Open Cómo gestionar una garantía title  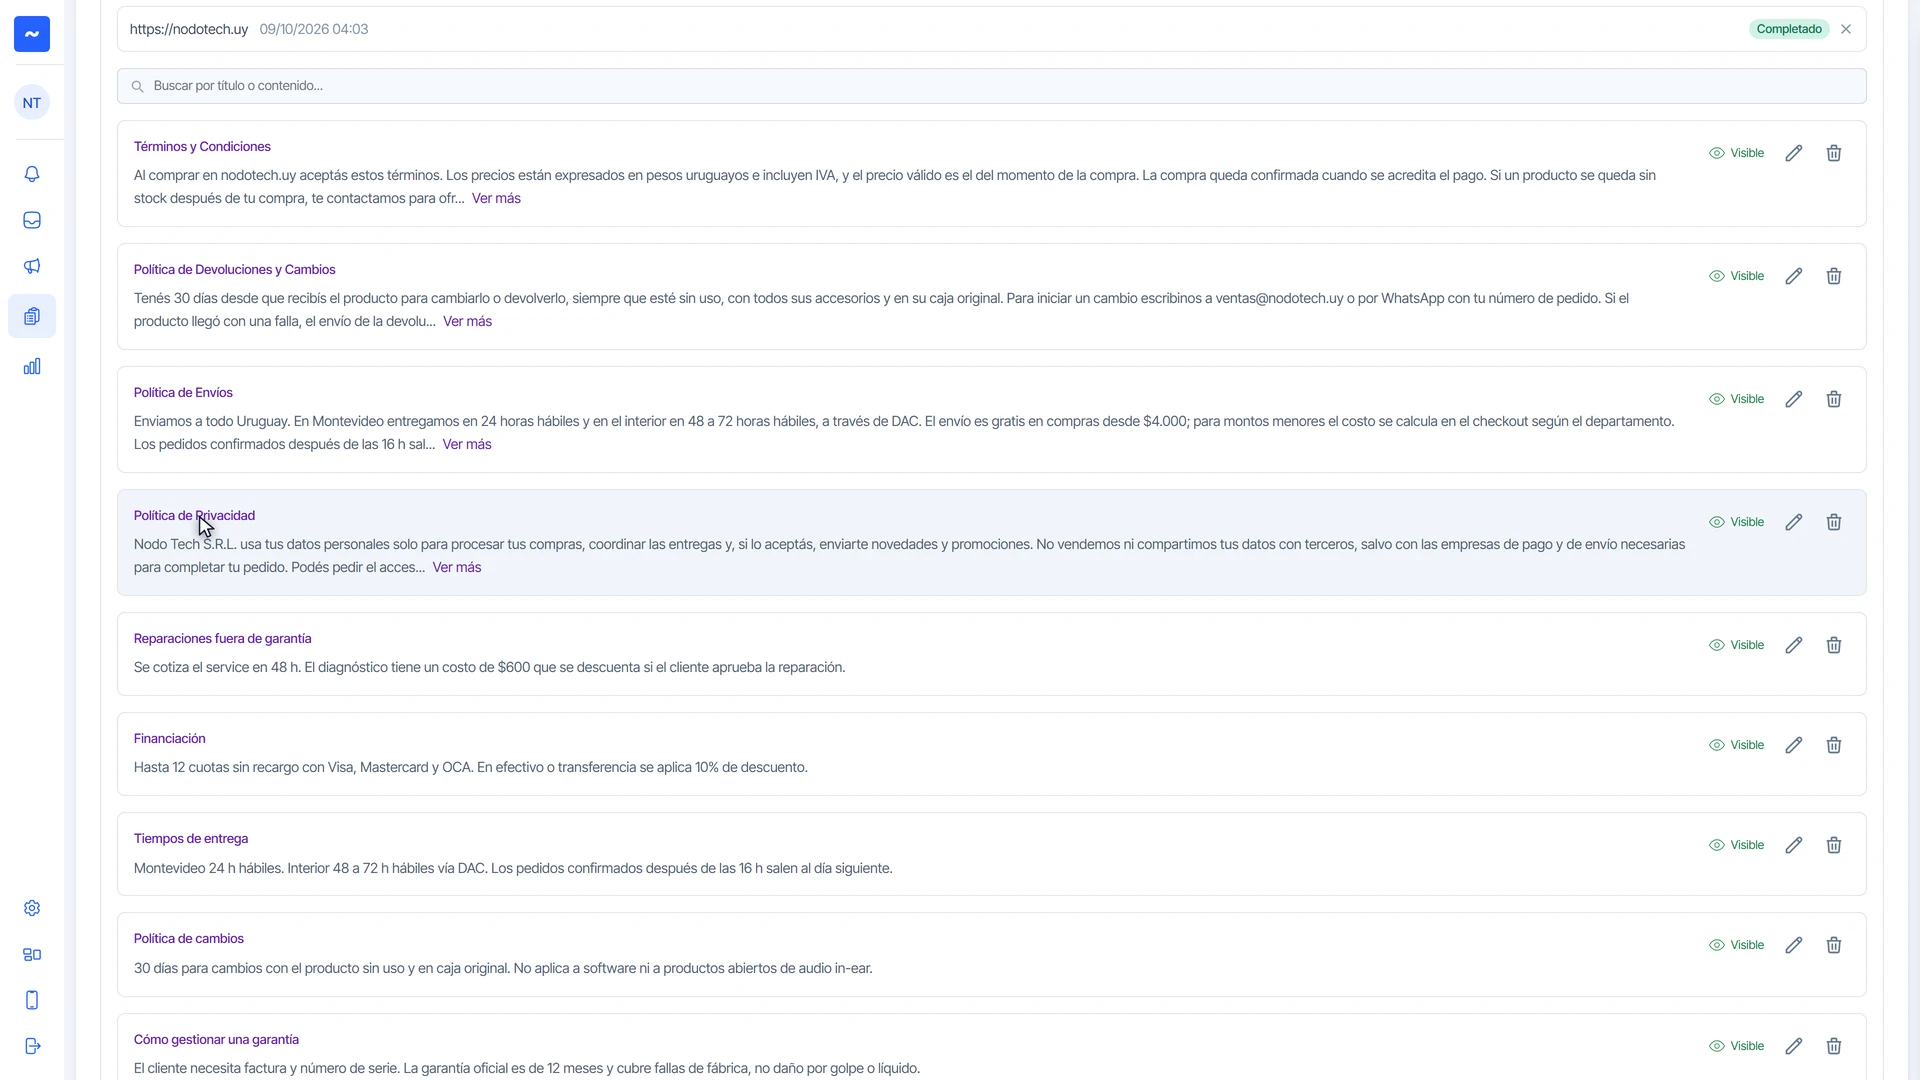coord(216,1040)
